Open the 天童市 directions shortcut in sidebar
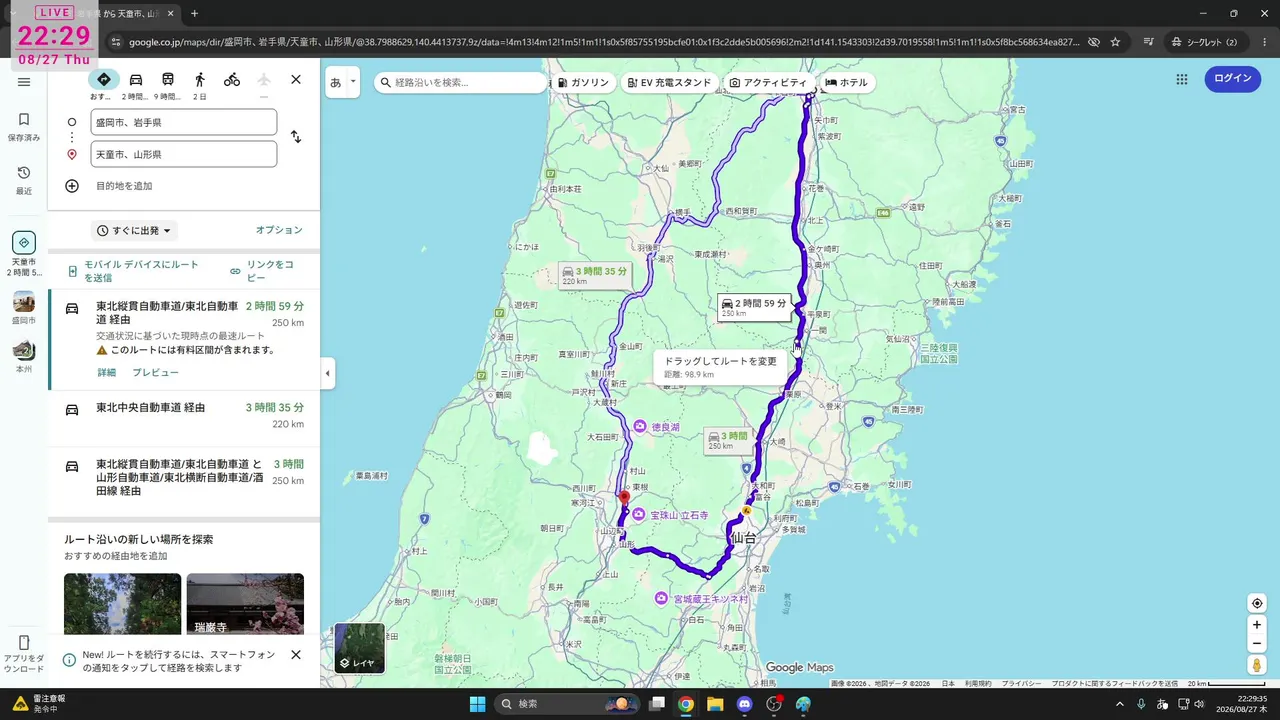Viewport: 1280px width, 720px height. point(24,254)
